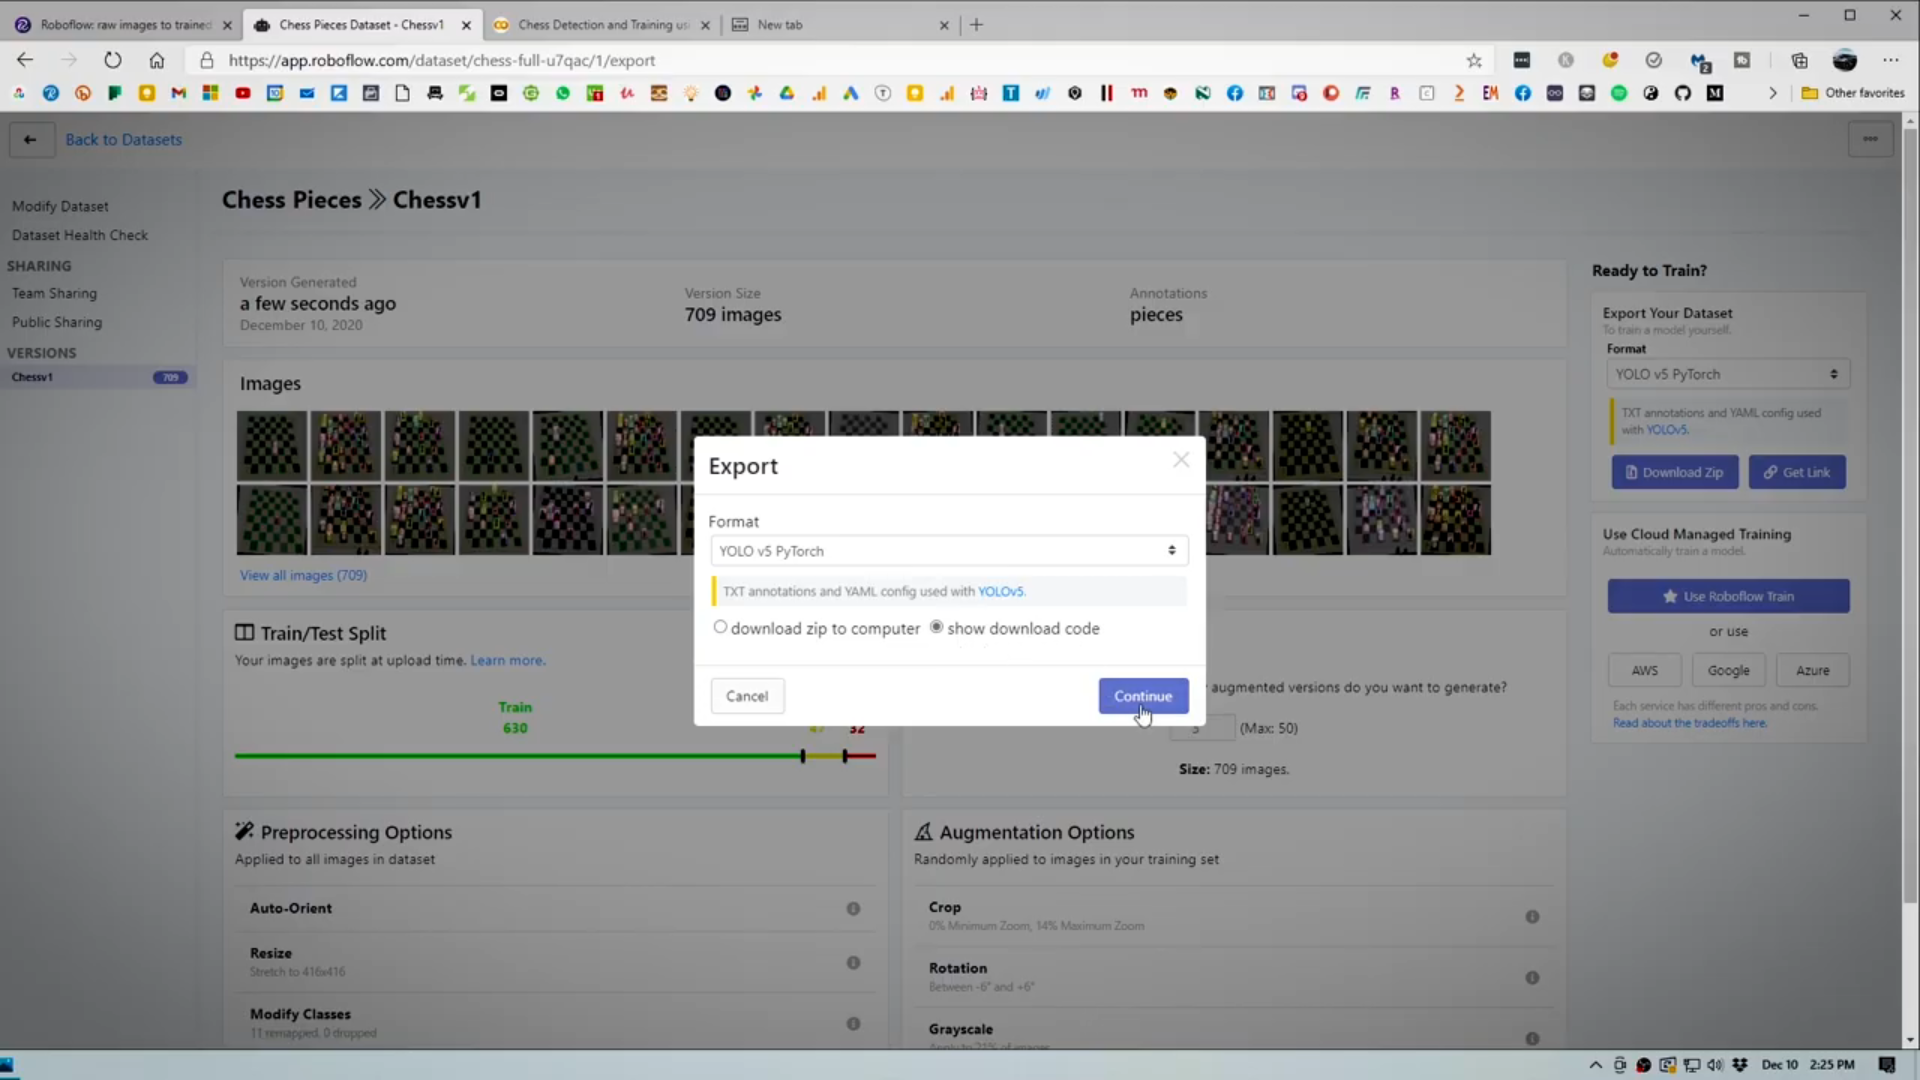Show hidden system tray icons
This screenshot has width=1920, height=1080.
point(1595,1065)
